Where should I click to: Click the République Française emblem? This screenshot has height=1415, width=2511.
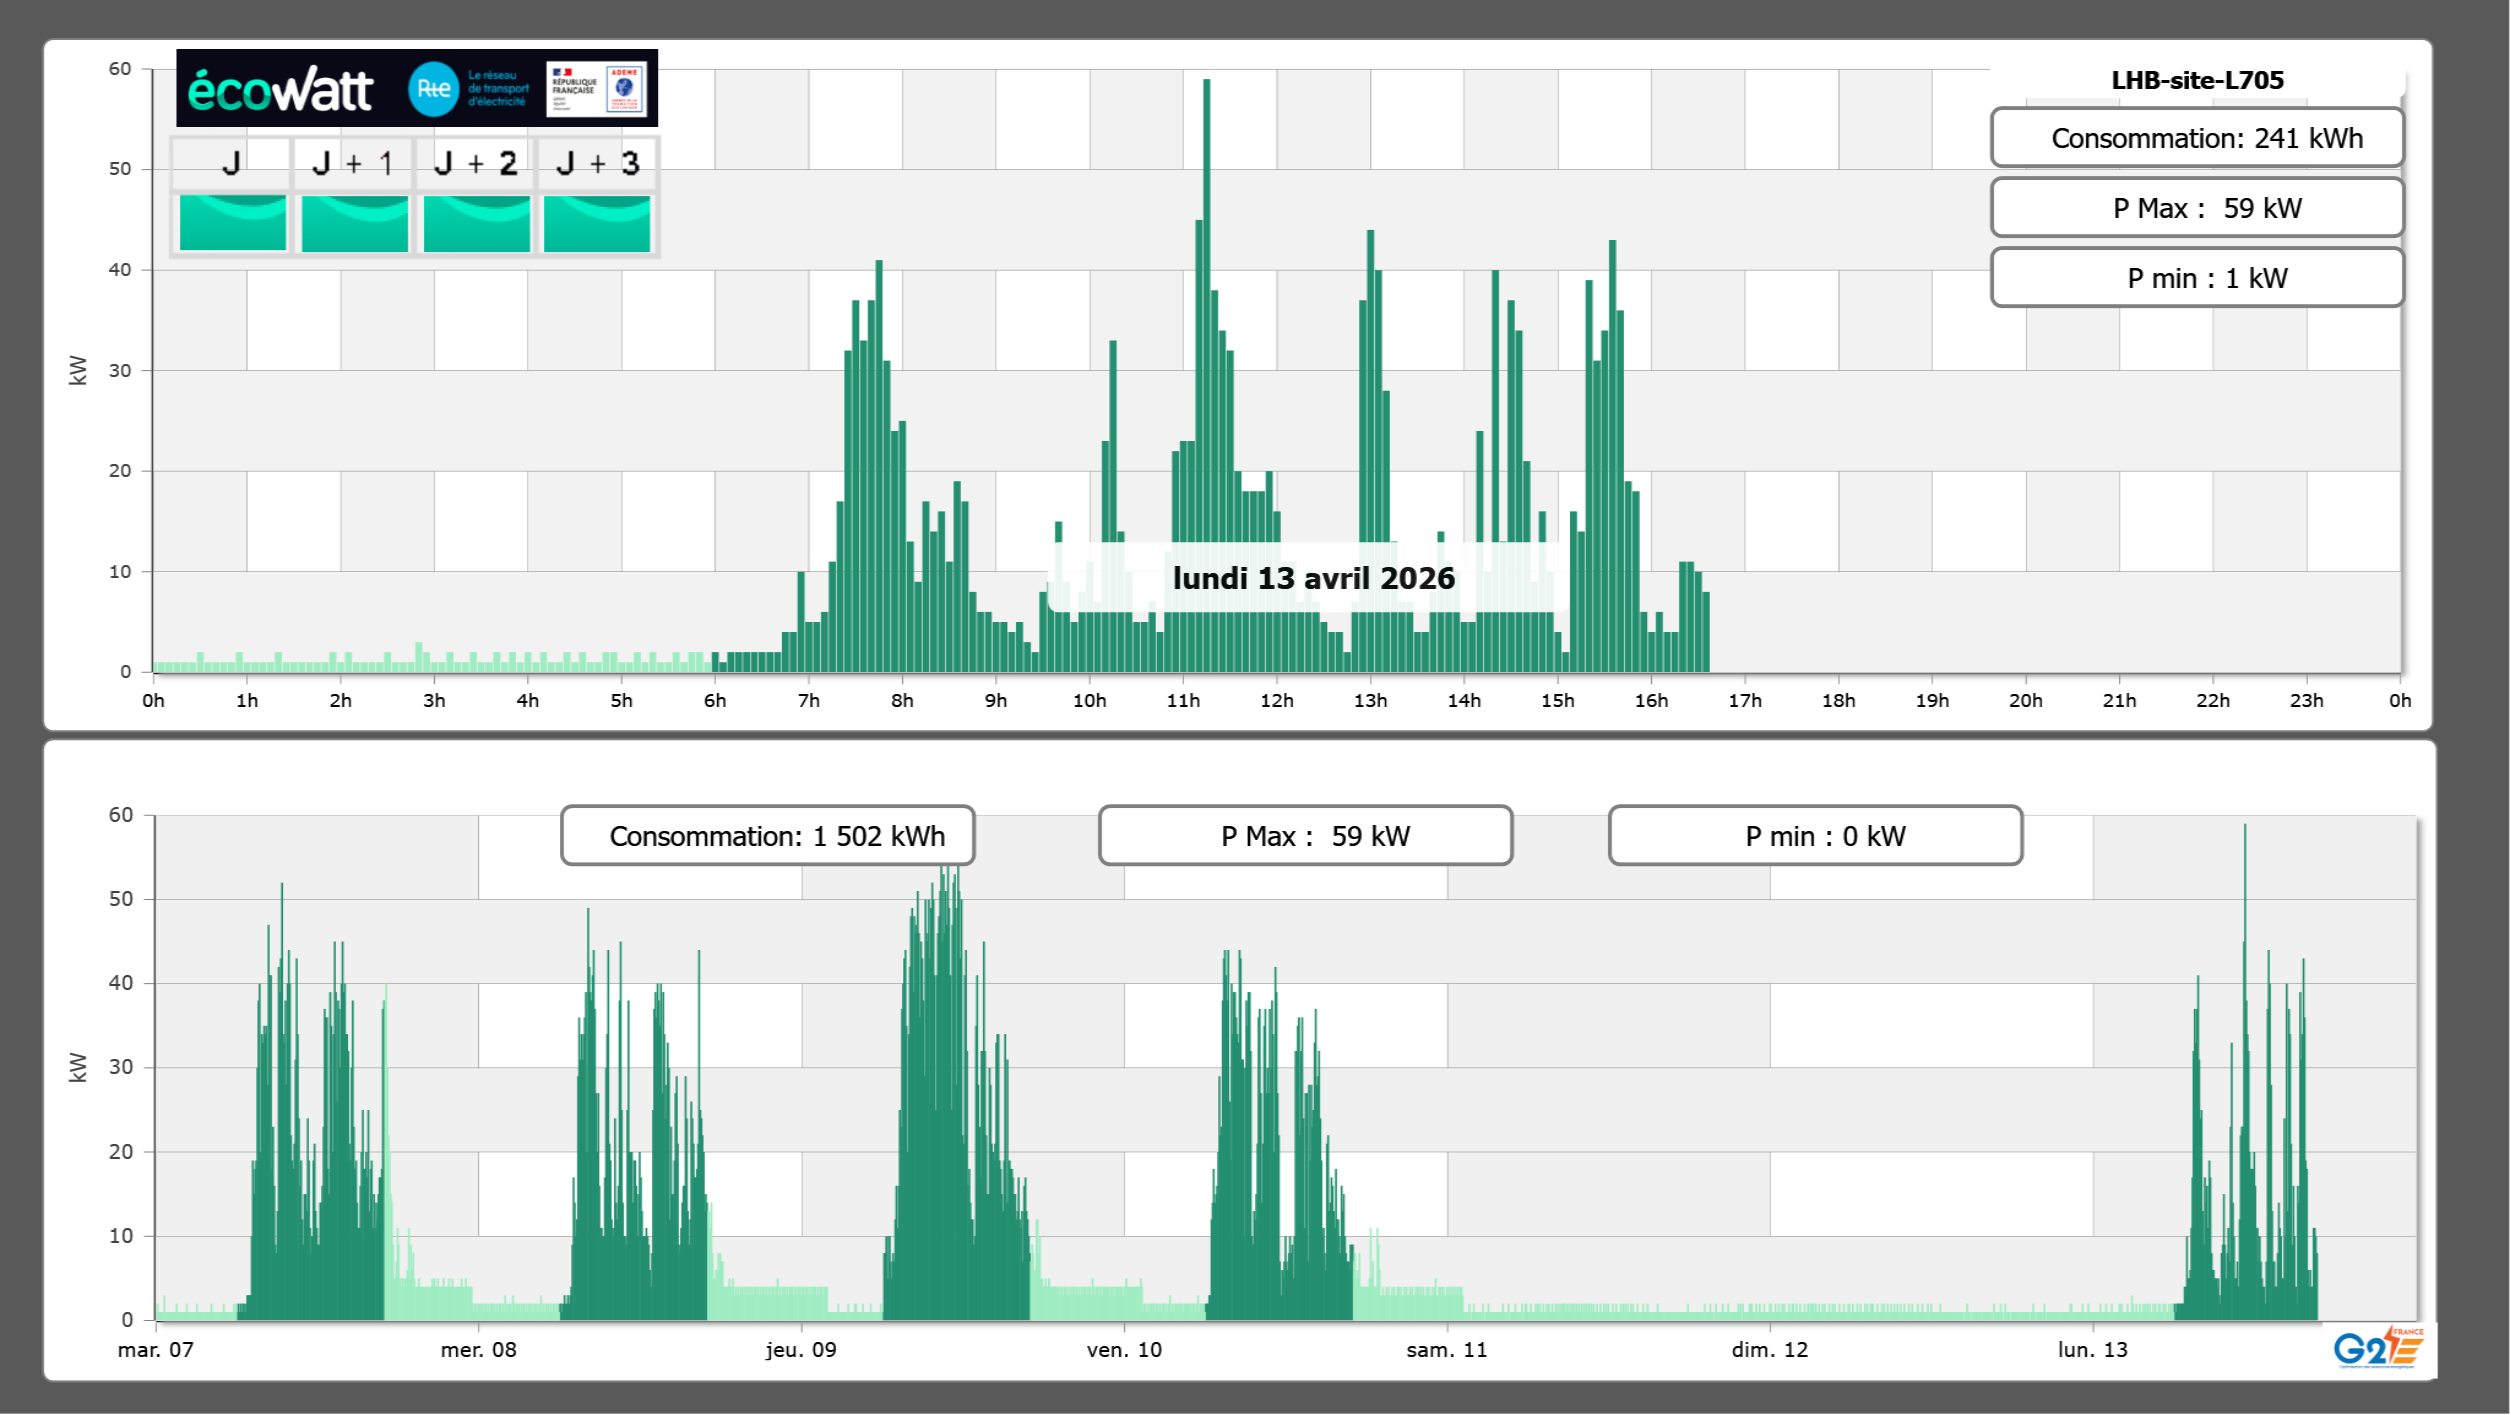pos(574,89)
